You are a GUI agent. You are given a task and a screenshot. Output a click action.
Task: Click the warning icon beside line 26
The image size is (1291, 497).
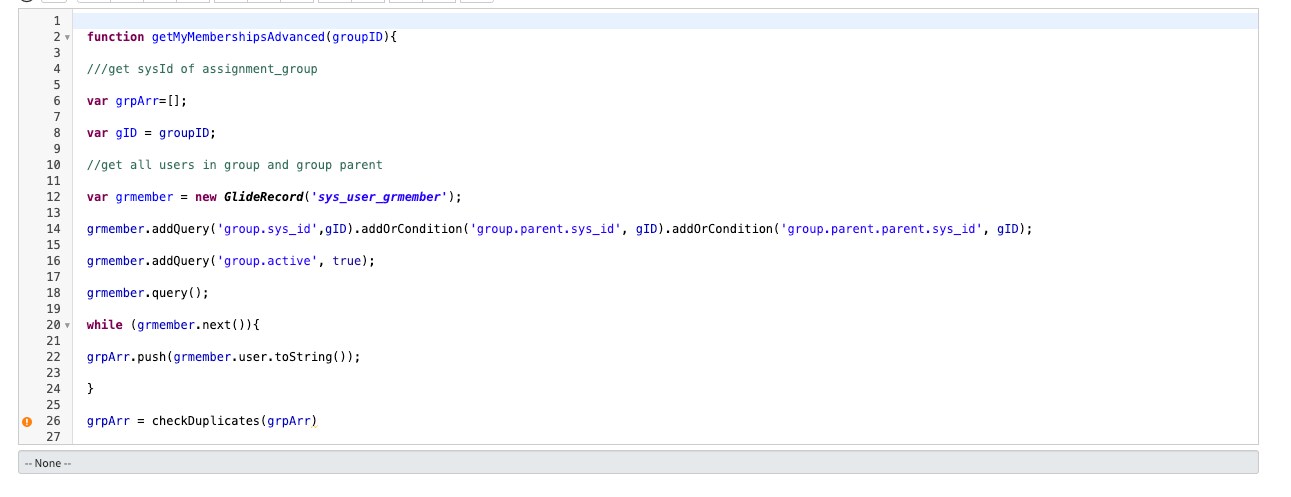[x=27, y=421]
